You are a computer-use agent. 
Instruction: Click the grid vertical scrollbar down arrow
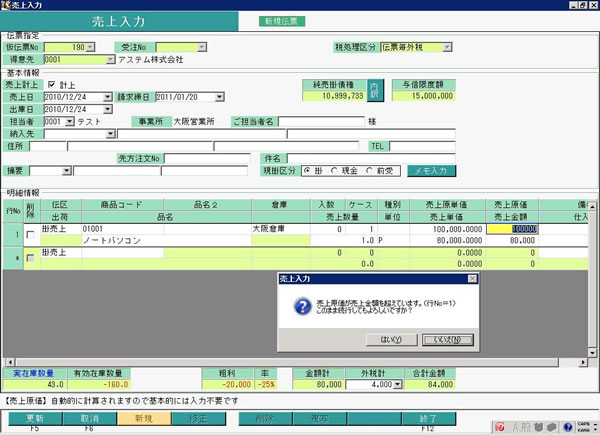pos(592,353)
